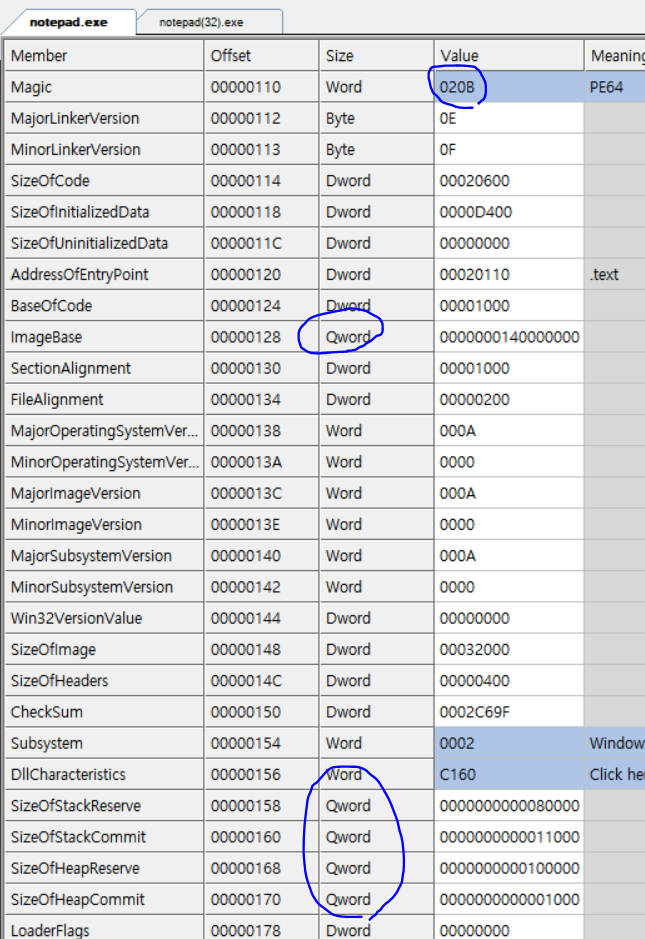645x939 pixels.
Task: Select the BaseOfCode member cell
Action: [104, 305]
